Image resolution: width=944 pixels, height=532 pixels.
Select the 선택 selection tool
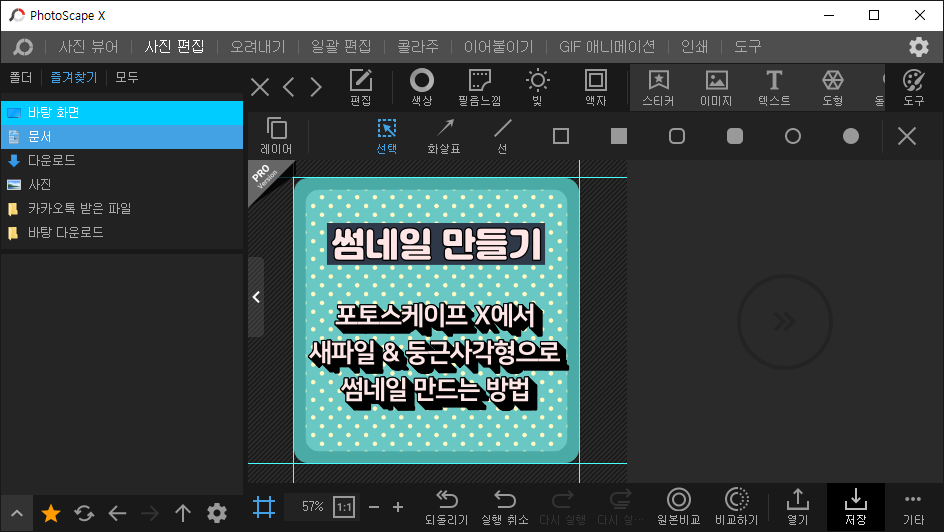pos(387,136)
